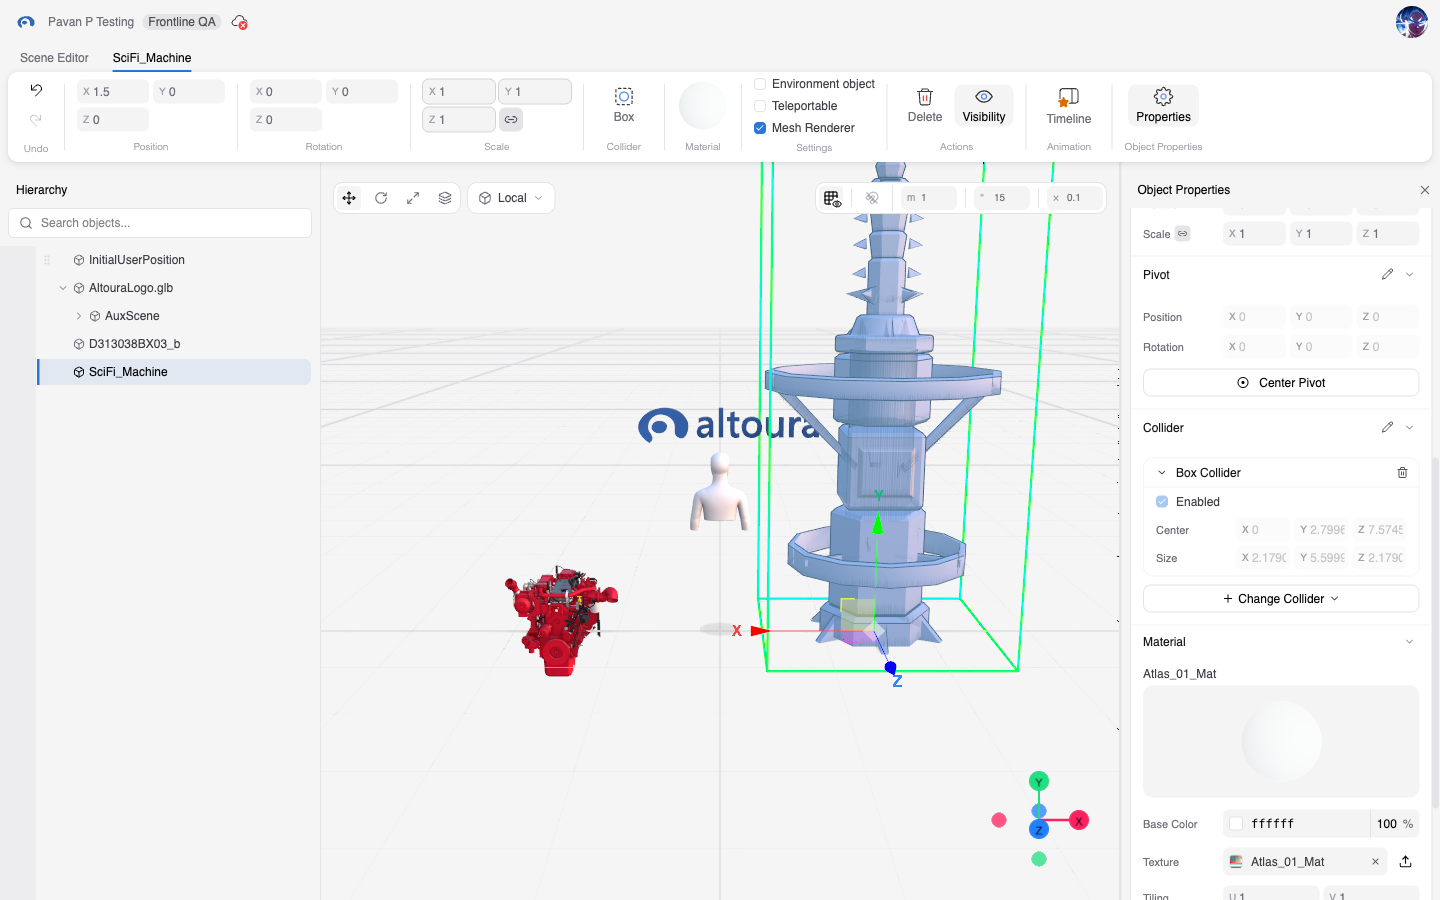The width and height of the screenshot is (1440, 900).
Task: Toggle the Box Collider Enabled checkbox
Action: click(1162, 502)
